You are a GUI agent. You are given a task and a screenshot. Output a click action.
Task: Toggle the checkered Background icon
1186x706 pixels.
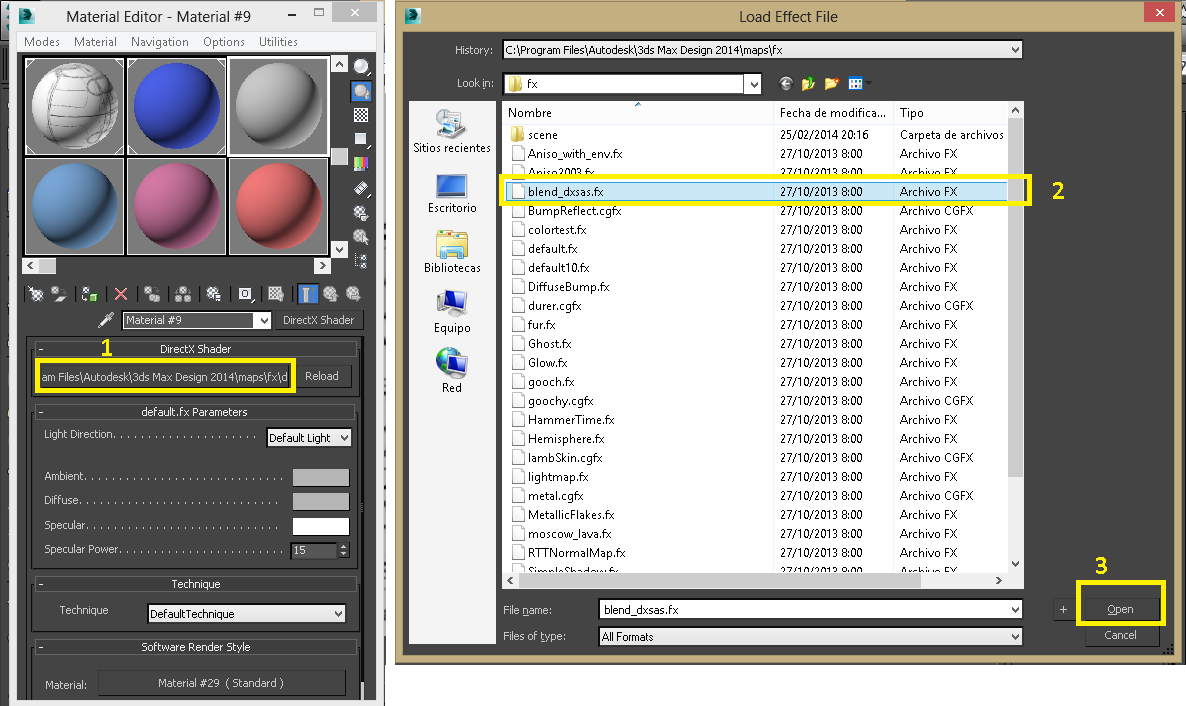(362, 115)
